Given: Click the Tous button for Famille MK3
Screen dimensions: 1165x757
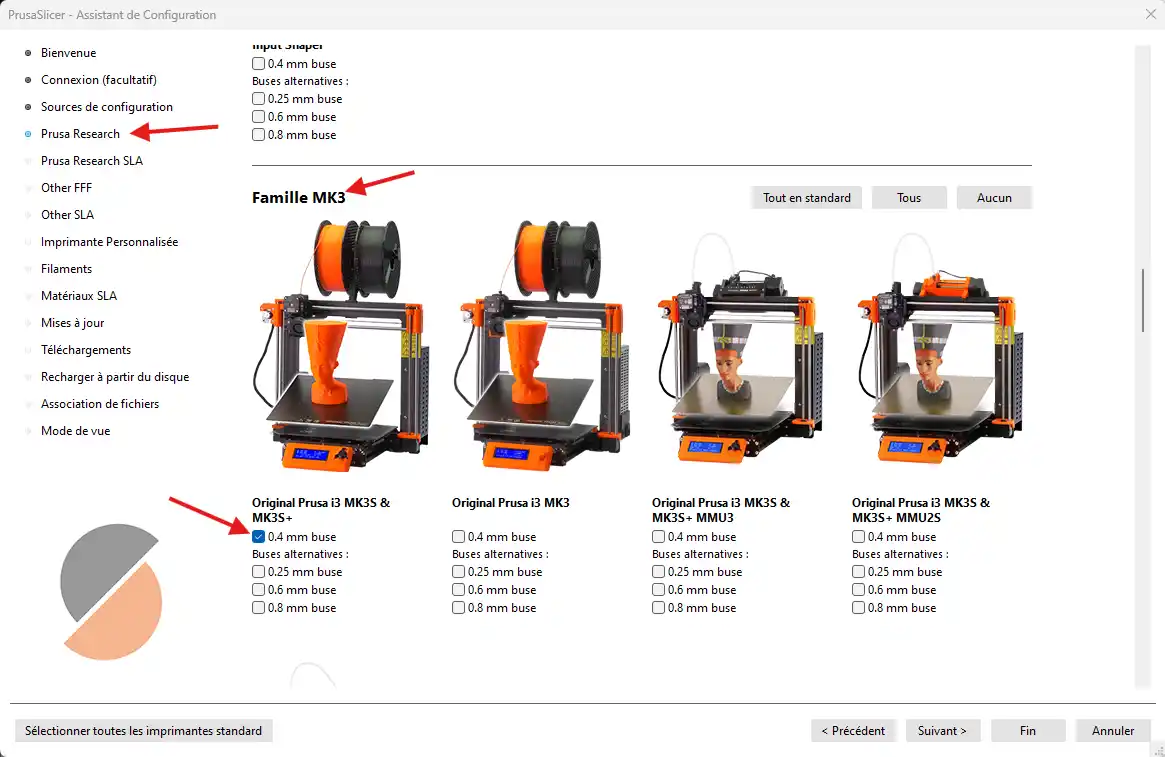Looking at the screenshot, I should [x=909, y=198].
